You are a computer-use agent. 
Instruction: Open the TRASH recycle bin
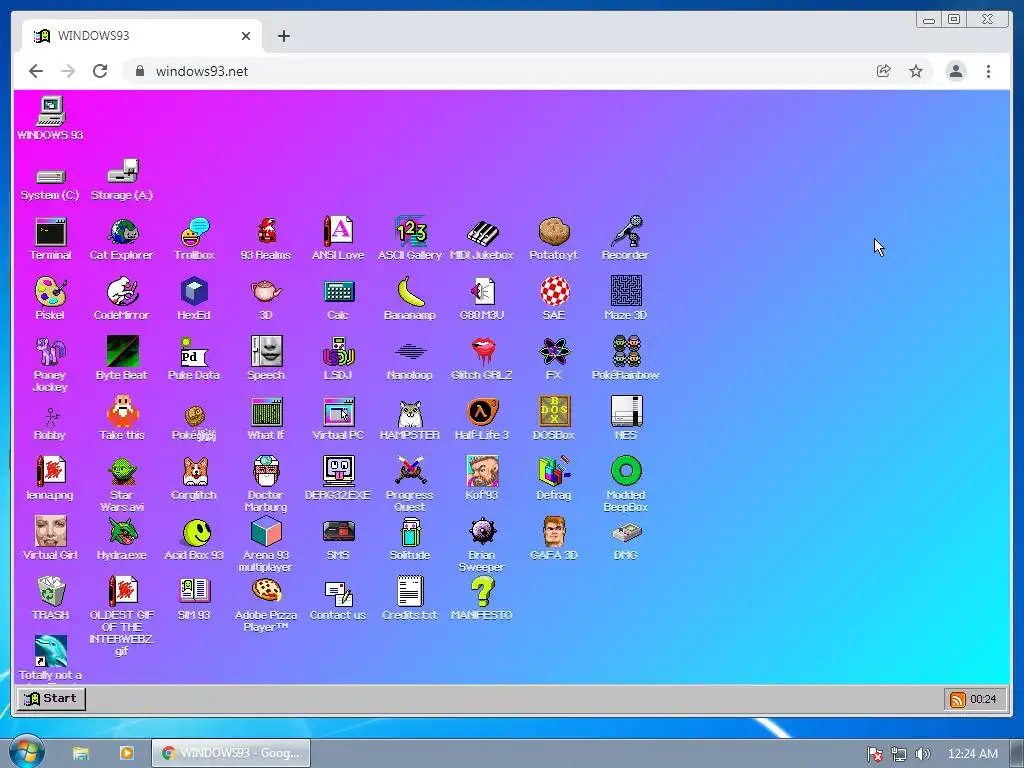(x=50, y=592)
